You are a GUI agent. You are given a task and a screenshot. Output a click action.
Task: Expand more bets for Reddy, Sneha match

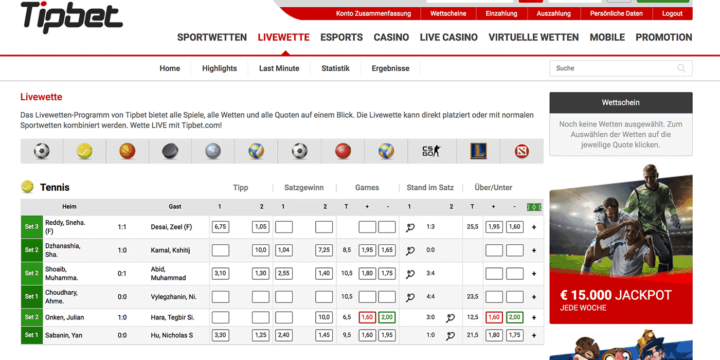click(534, 227)
